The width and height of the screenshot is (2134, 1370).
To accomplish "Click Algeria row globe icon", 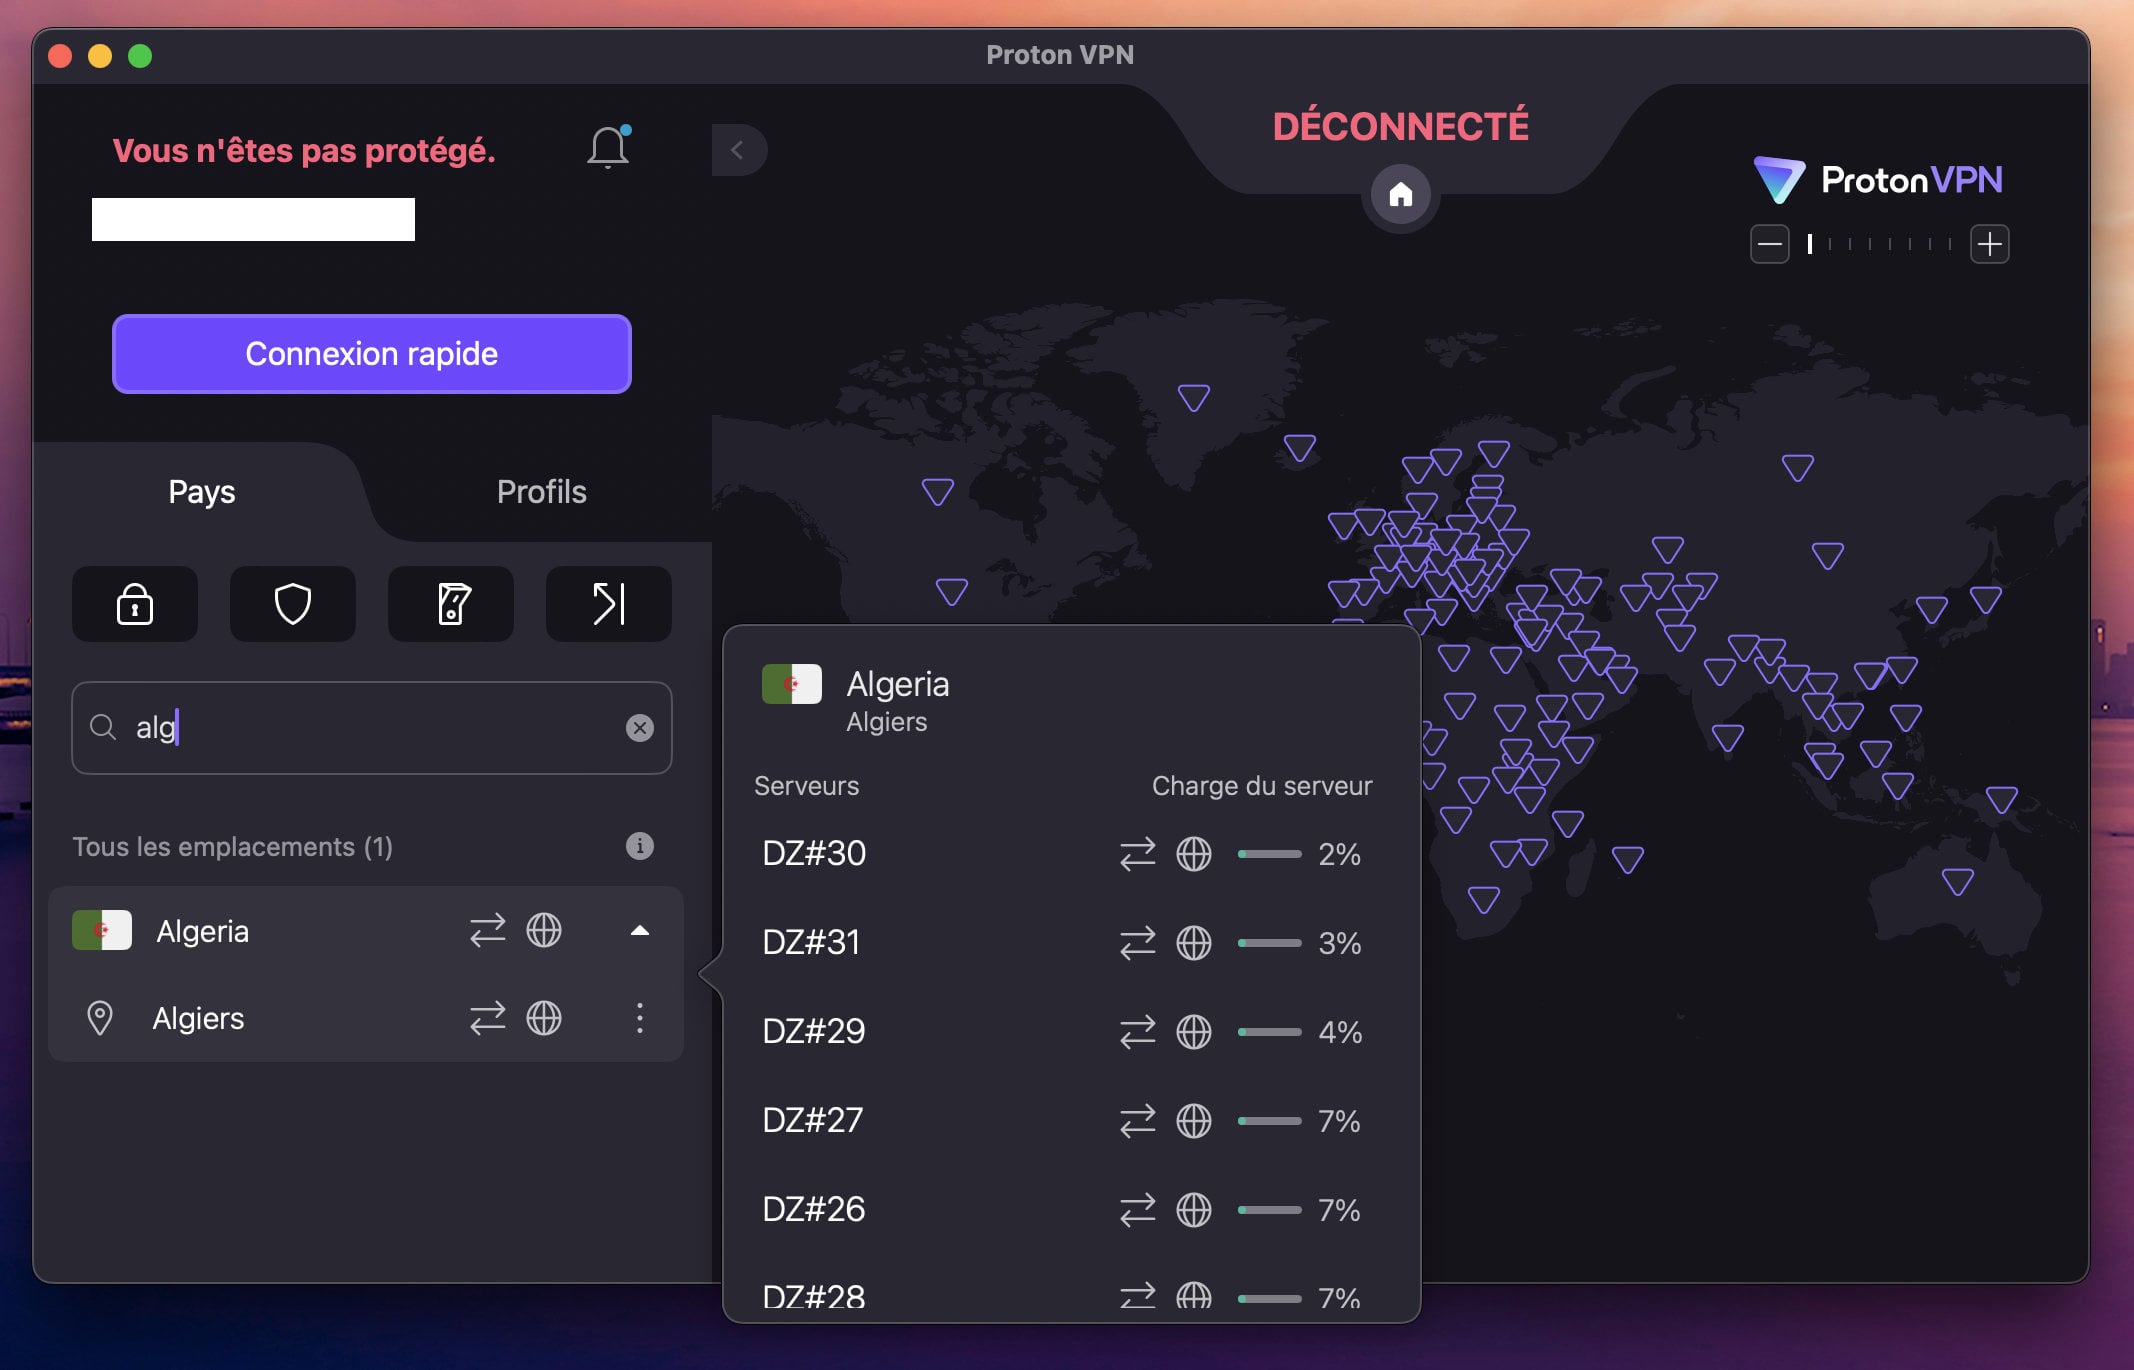I will pos(544,931).
